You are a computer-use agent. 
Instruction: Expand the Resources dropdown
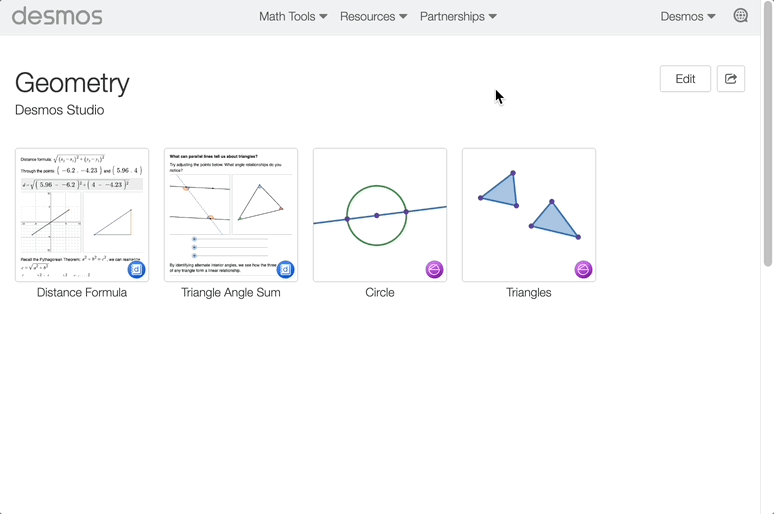[374, 16]
